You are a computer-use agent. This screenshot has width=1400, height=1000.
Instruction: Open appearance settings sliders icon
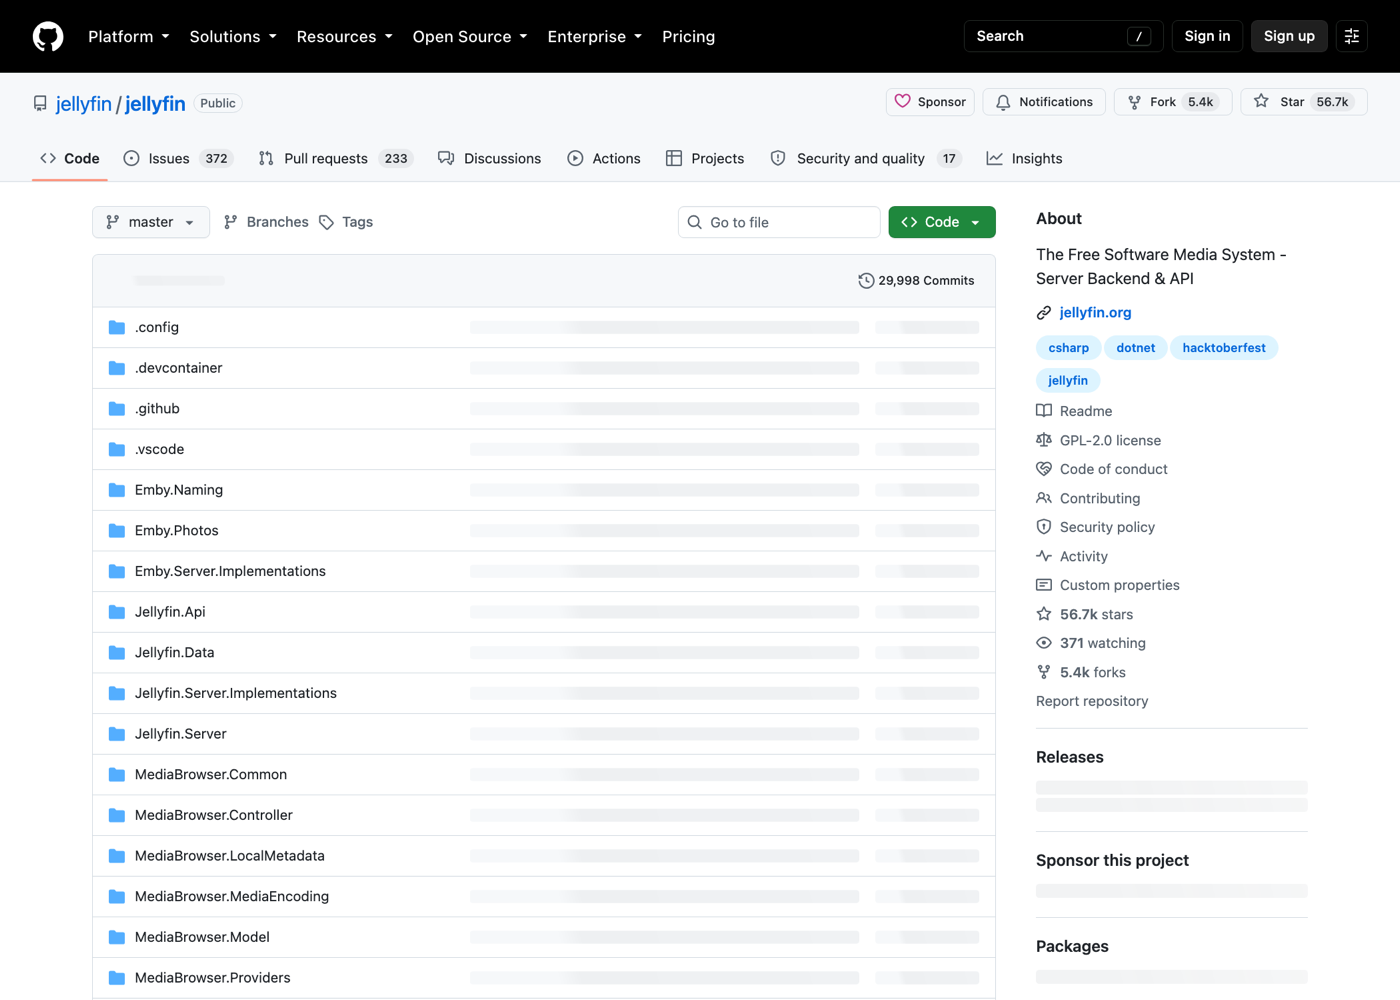coord(1351,36)
